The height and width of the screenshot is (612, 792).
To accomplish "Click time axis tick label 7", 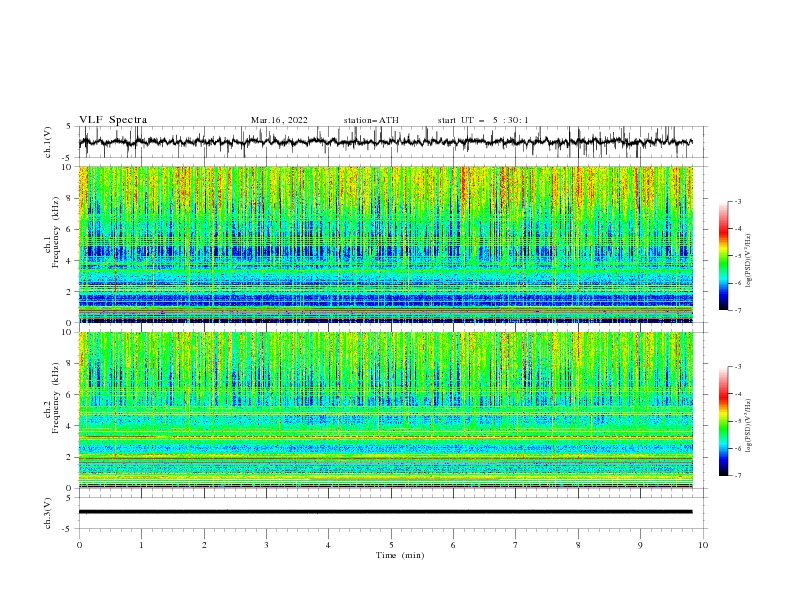I will click(516, 545).
